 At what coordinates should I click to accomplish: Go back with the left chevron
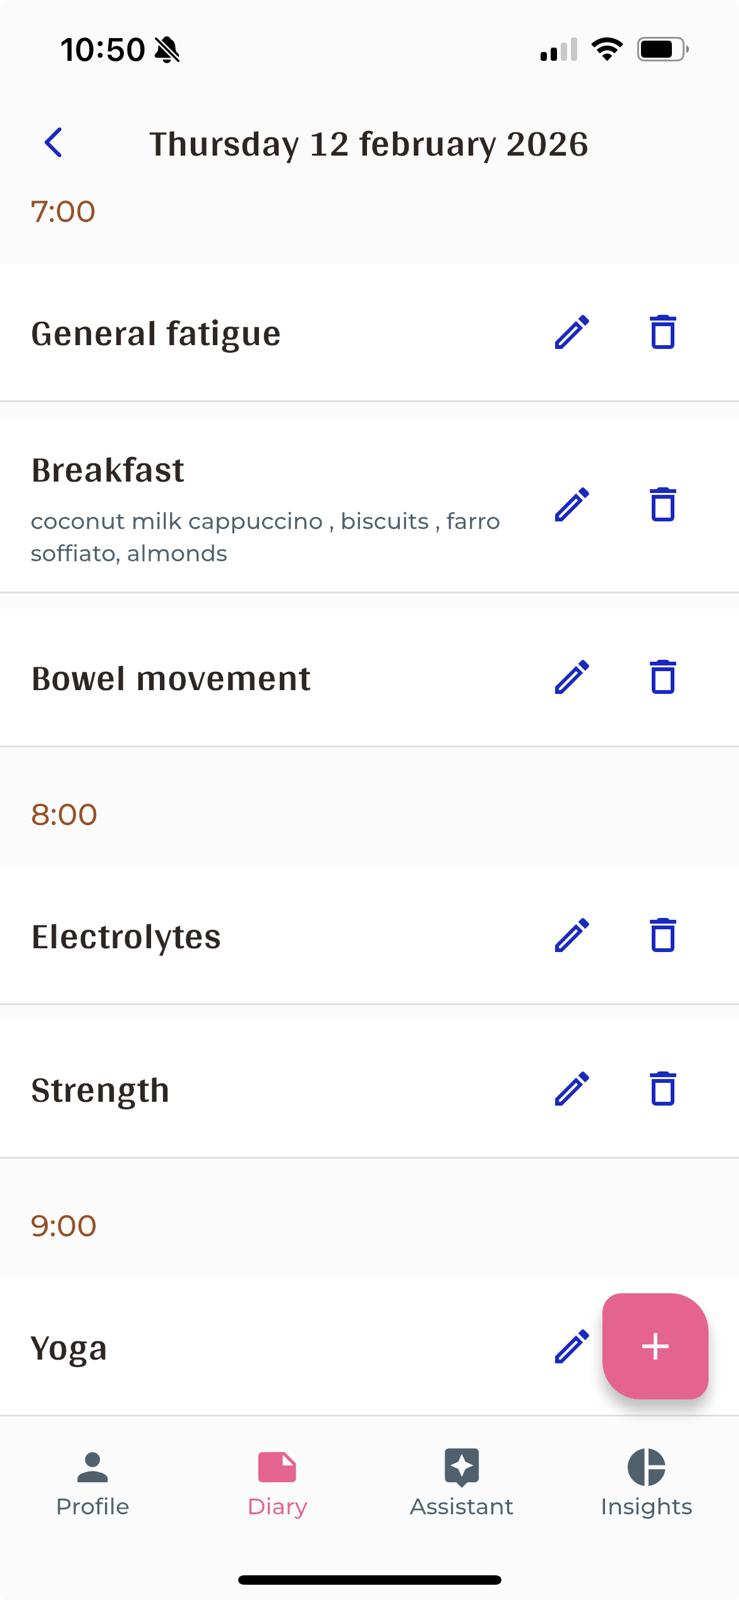coord(54,143)
